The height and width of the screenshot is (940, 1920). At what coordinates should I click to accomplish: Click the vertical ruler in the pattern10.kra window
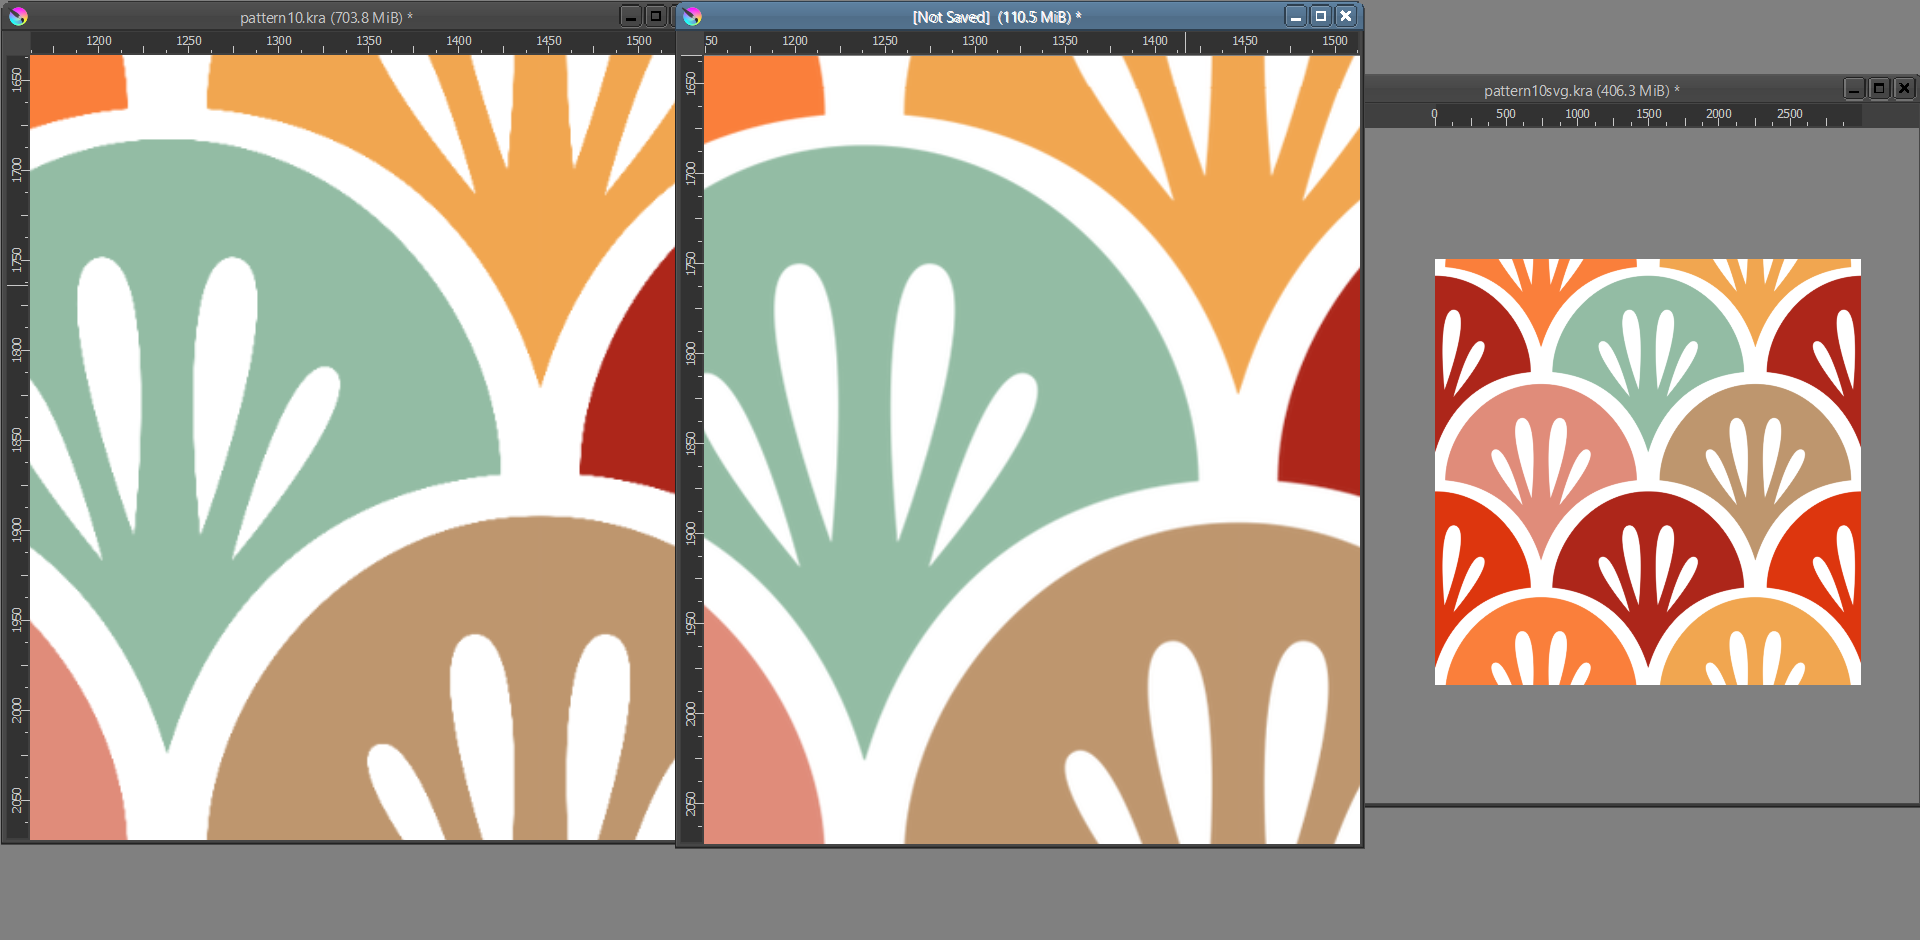click(x=17, y=447)
